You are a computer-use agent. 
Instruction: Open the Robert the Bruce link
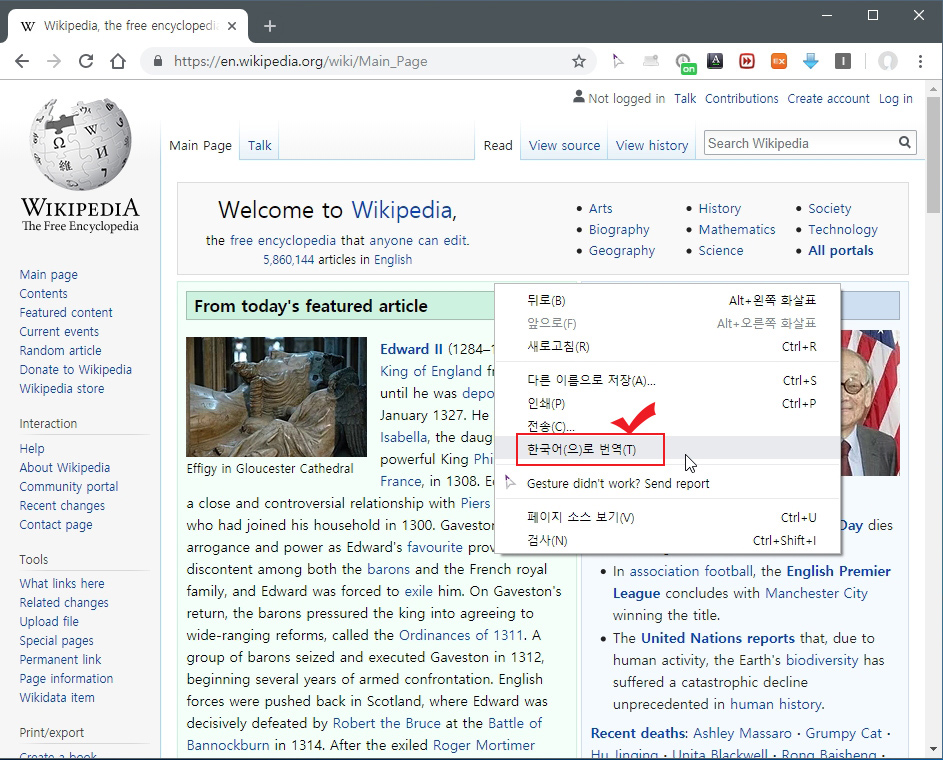[386, 723]
